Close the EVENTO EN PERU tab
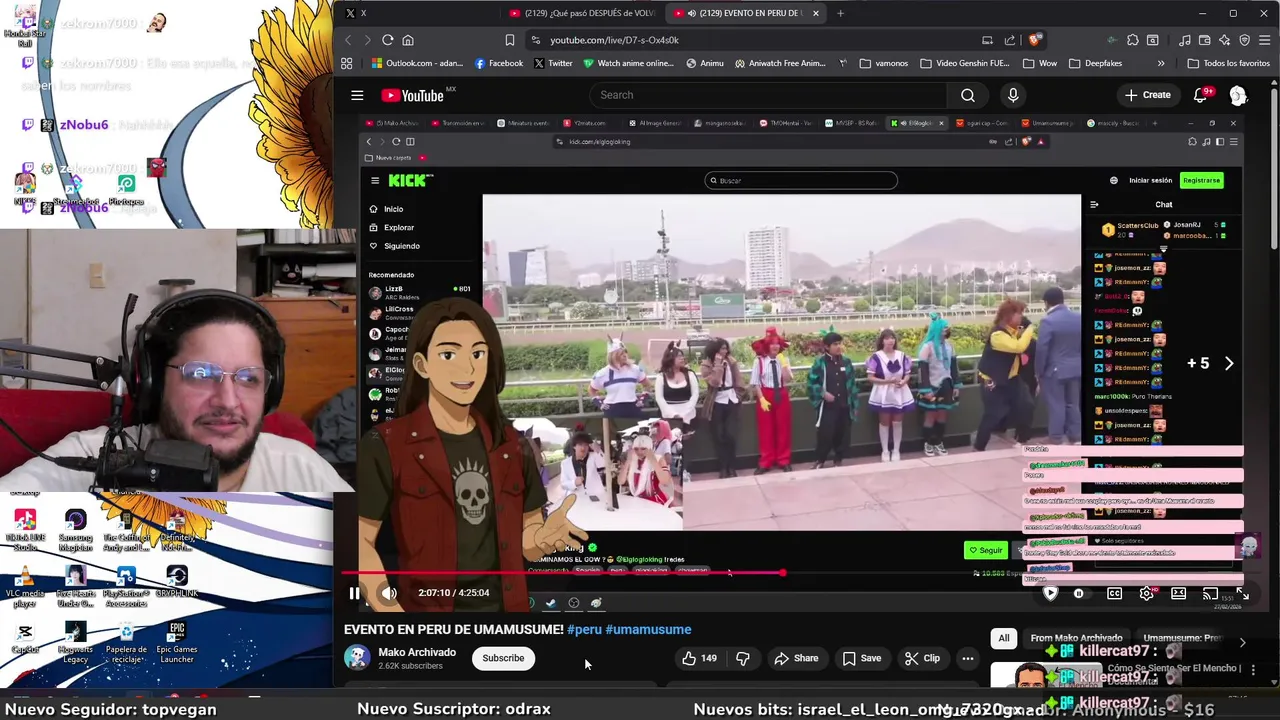The image size is (1280, 720). click(816, 13)
